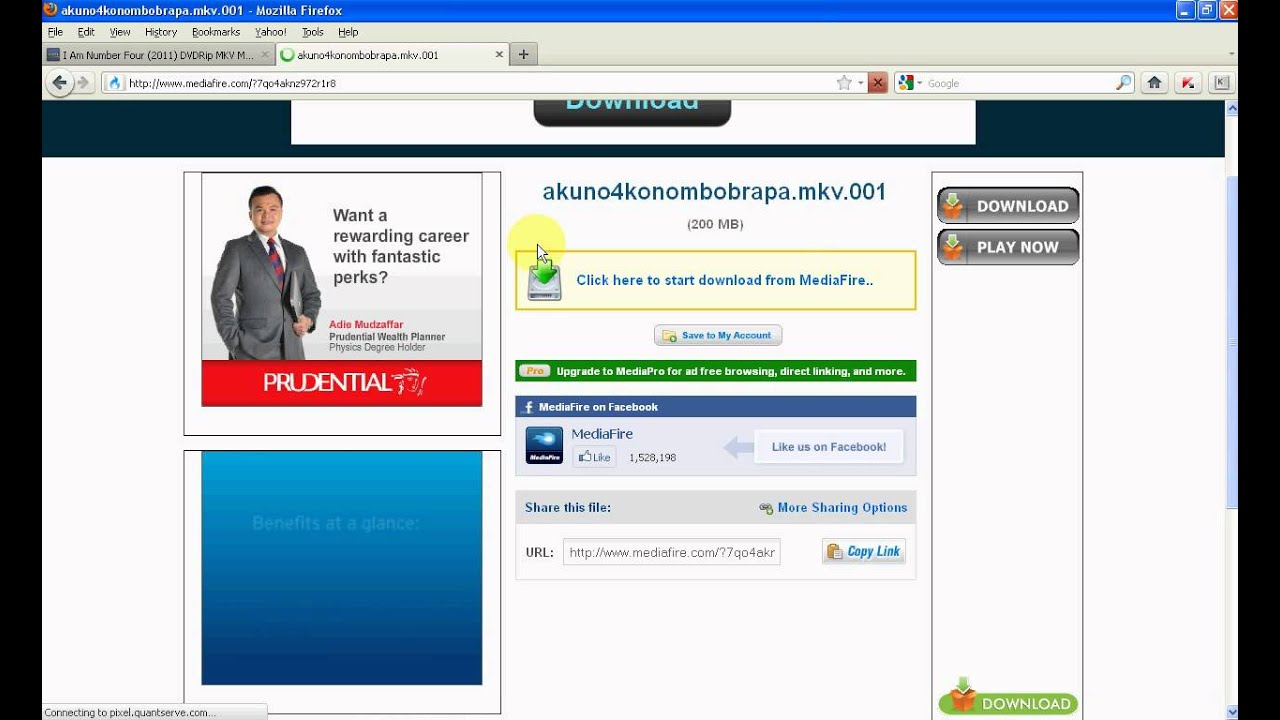Click the MediaFire Facebook page logo
Screen dimensions: 1280x720
[544, 445]
